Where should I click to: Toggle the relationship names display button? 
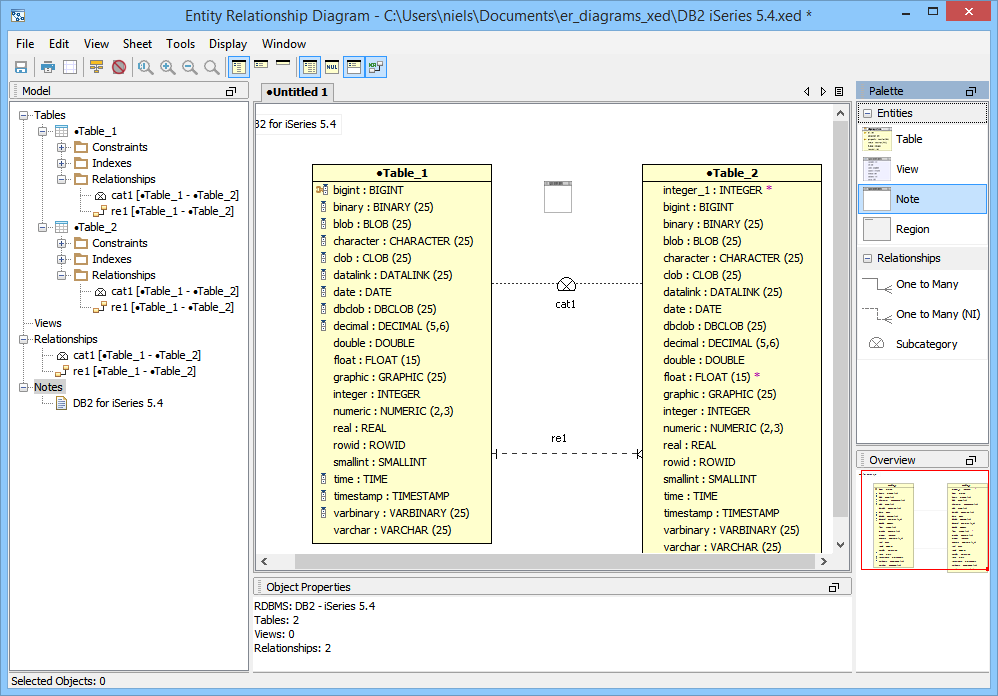pos(376,67)
